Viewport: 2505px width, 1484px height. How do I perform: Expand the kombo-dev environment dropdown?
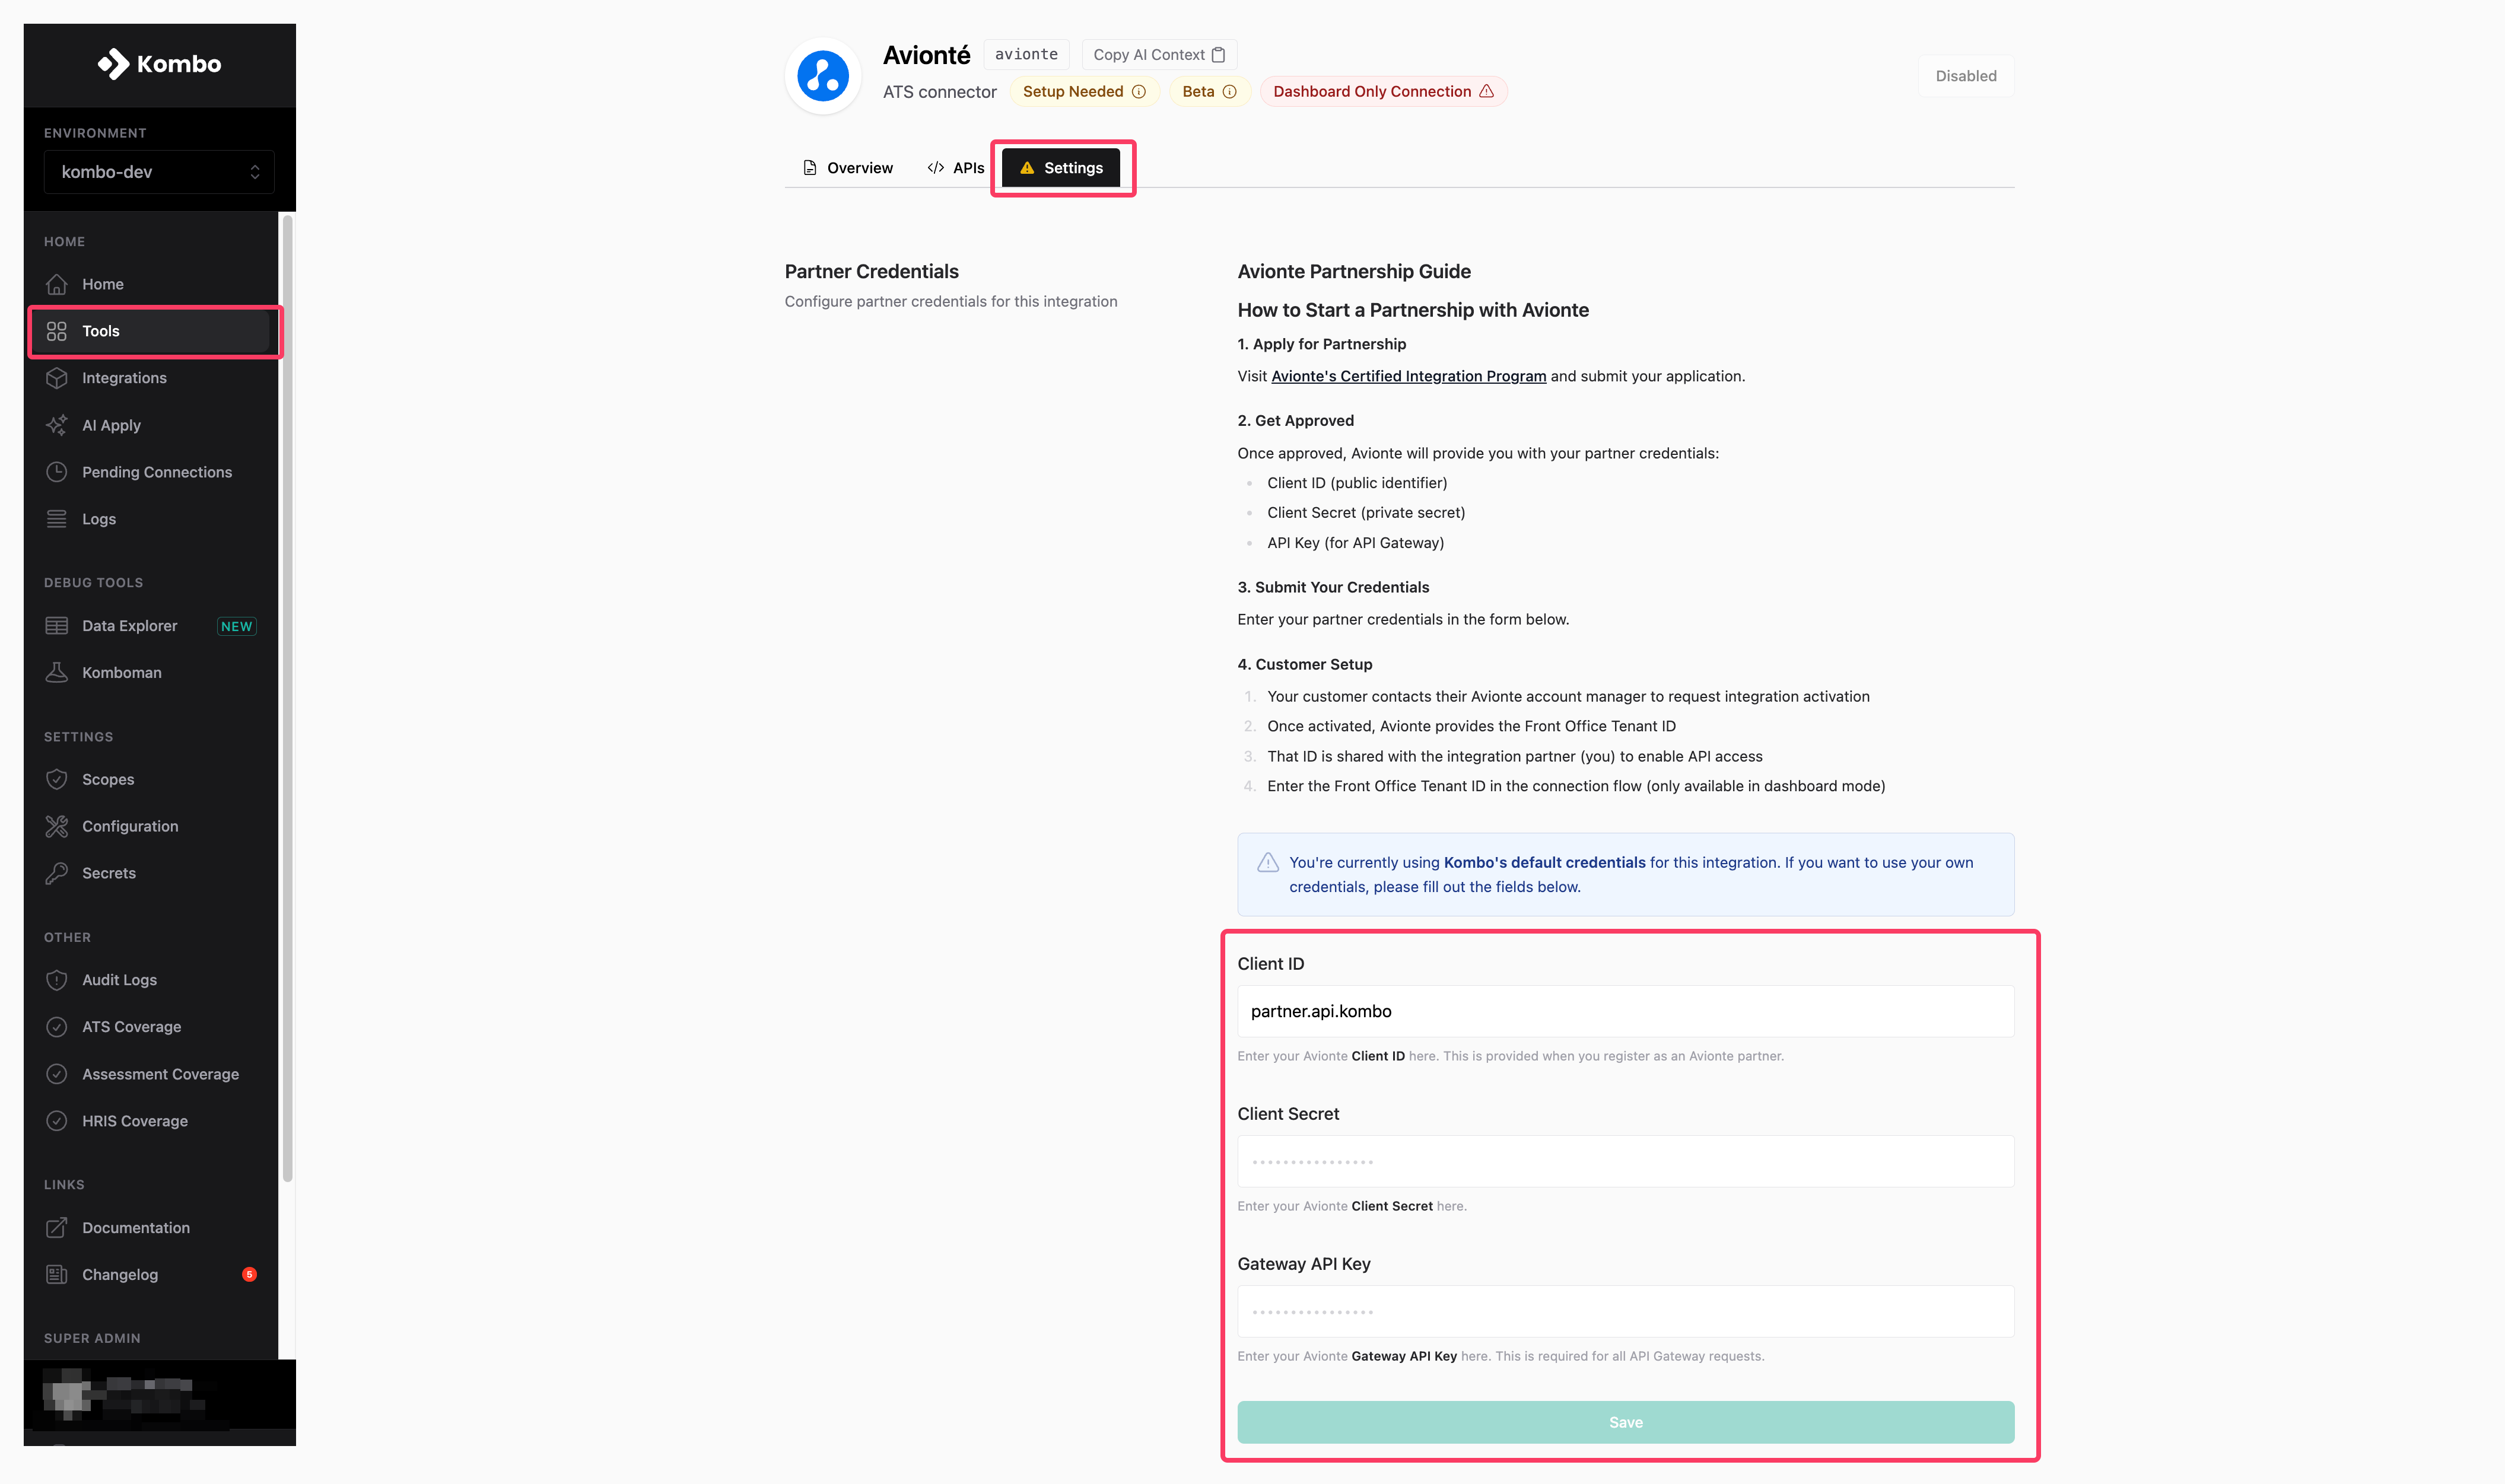click(159, 172)
